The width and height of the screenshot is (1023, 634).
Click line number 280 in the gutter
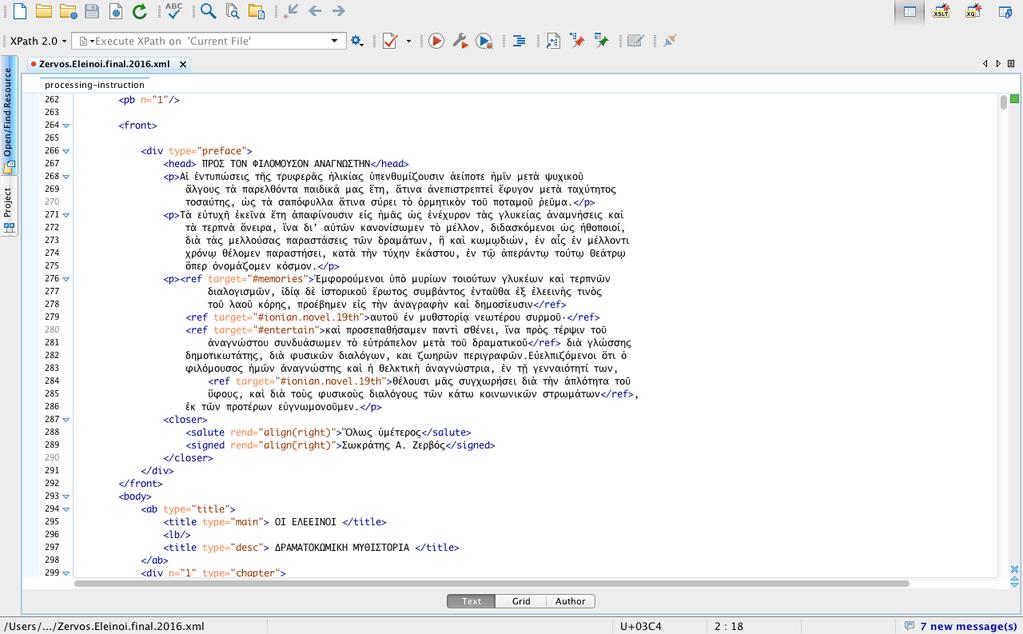(52, 329)
